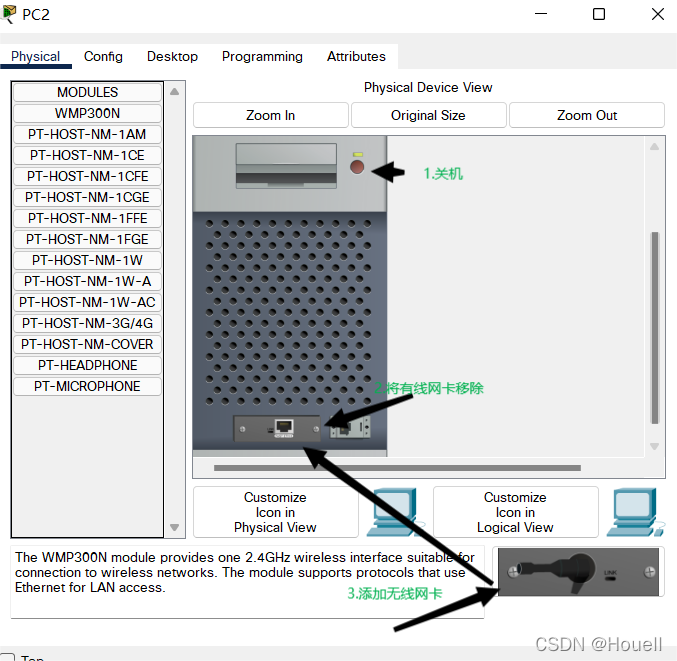
Task: Click the module list scroll down arrow
Action: tap(174, 527)
